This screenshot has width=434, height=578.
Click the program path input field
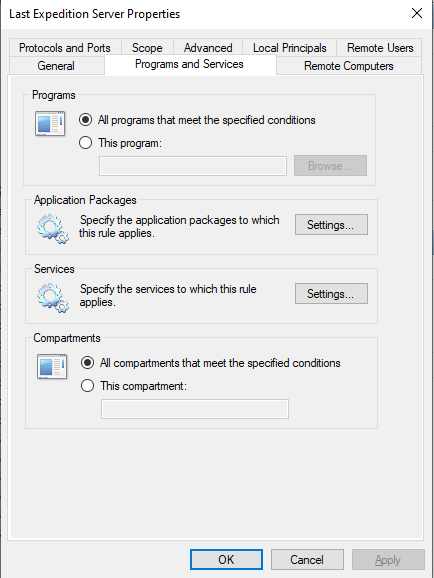(193, 166)
